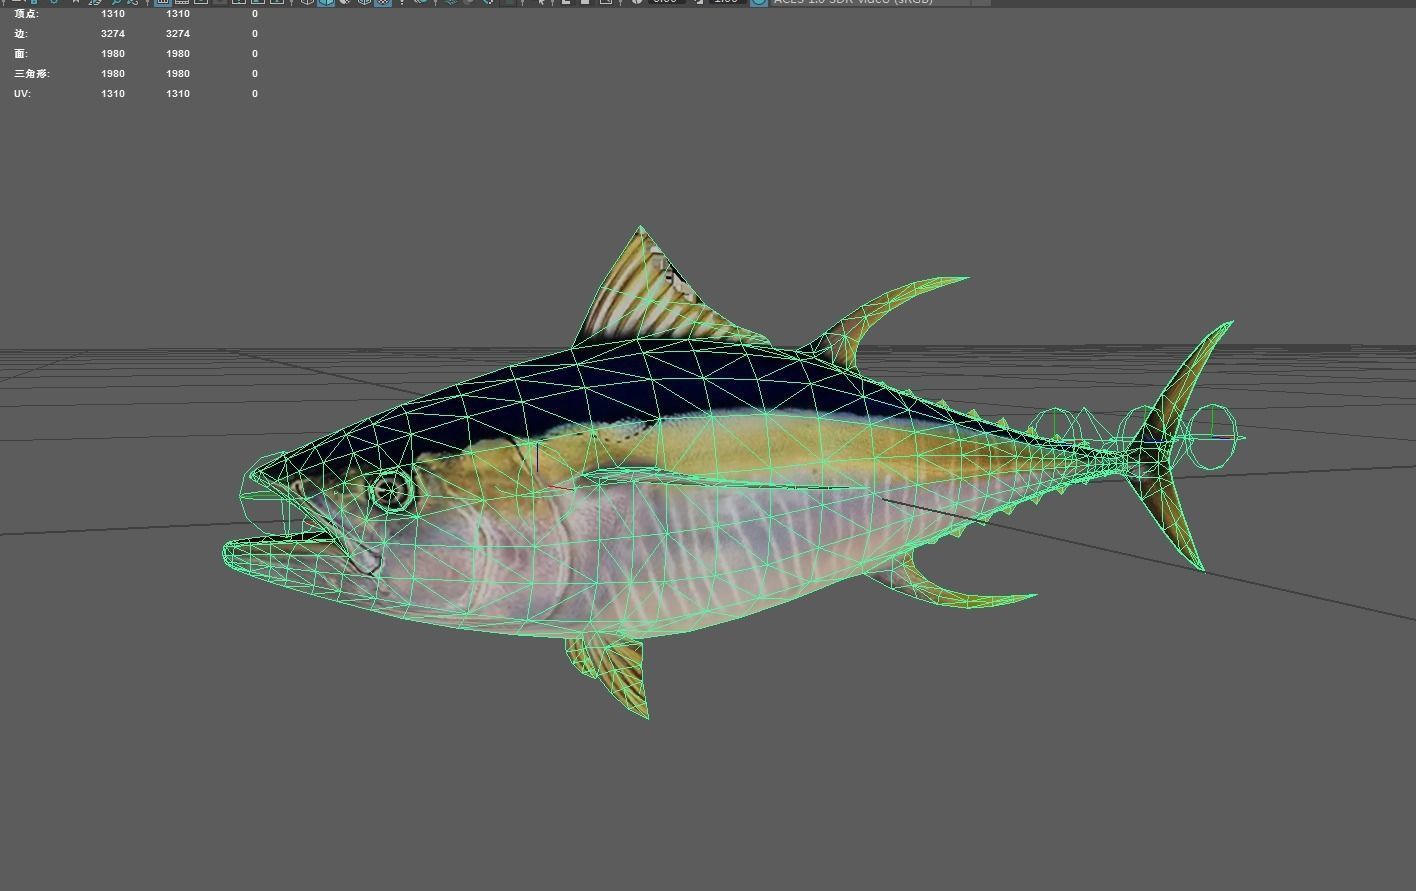Click the 三角形 label in the poly count HUD
Viewport: 1416px width, 891px height.
(31, 74)
